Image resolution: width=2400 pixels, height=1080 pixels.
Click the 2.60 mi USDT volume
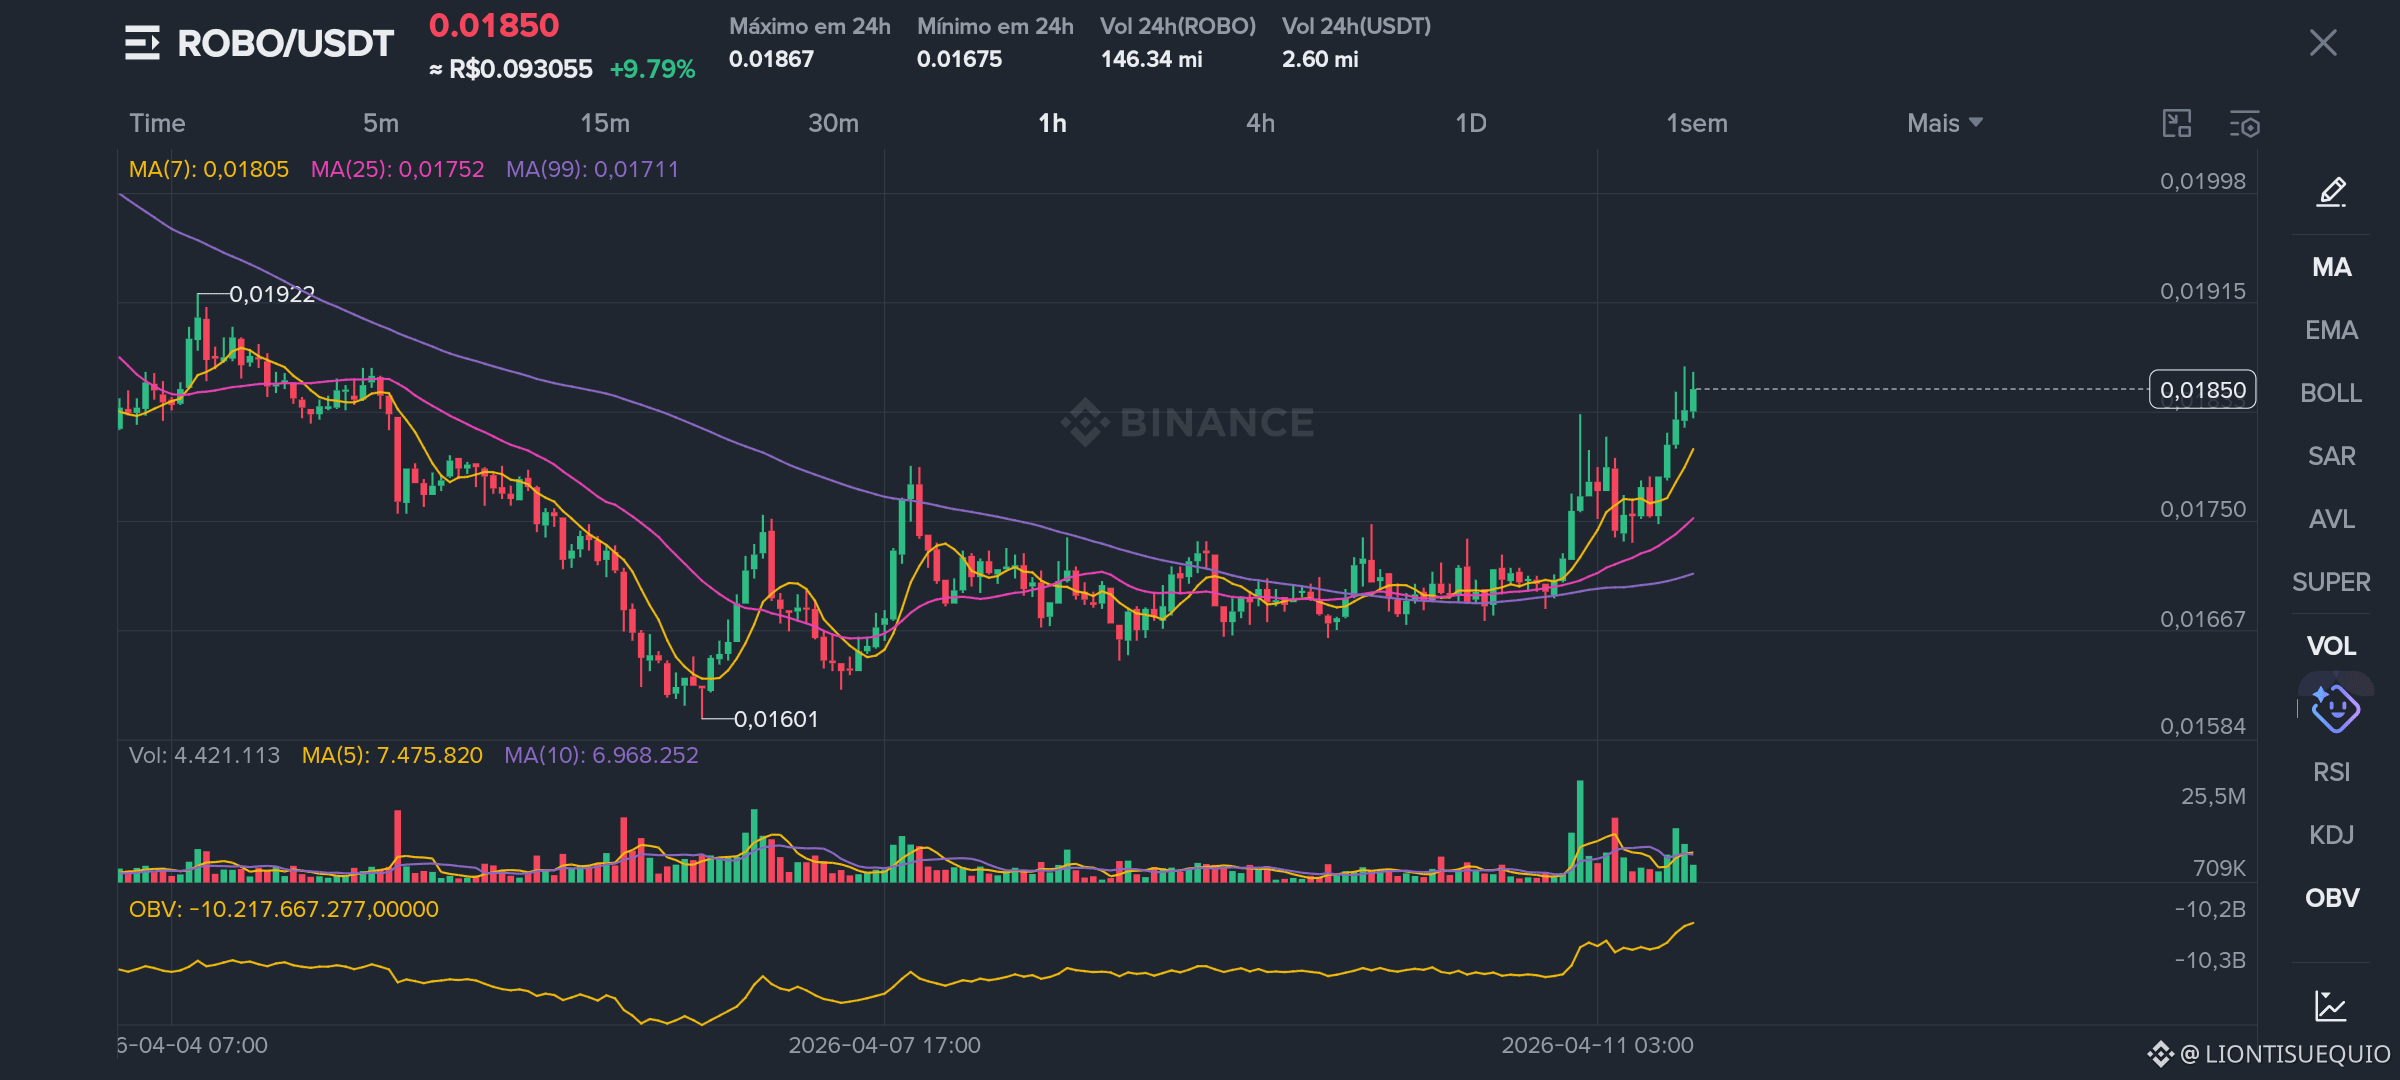1320,59
